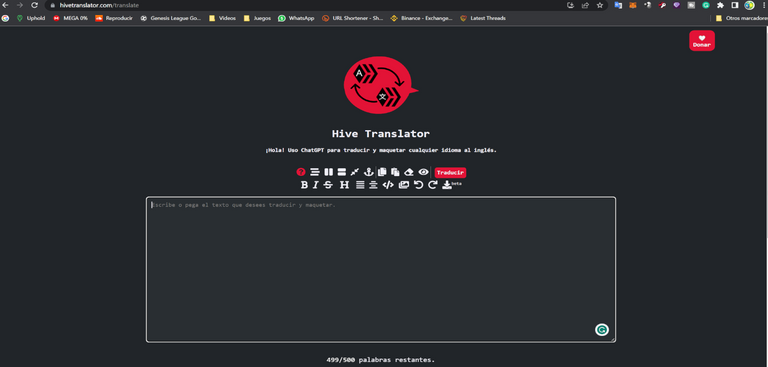Screen dimensions: 768x367
Task: Select the two-row layout icon
Action: coord(342,172)
